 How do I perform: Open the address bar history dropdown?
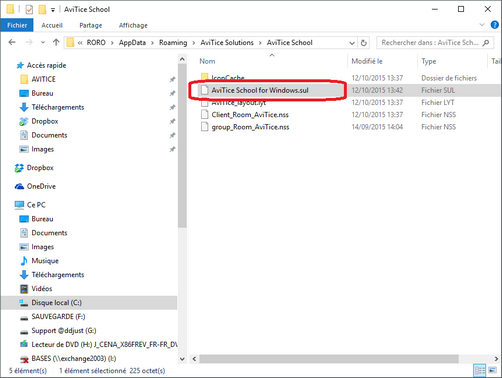[352, 43]
